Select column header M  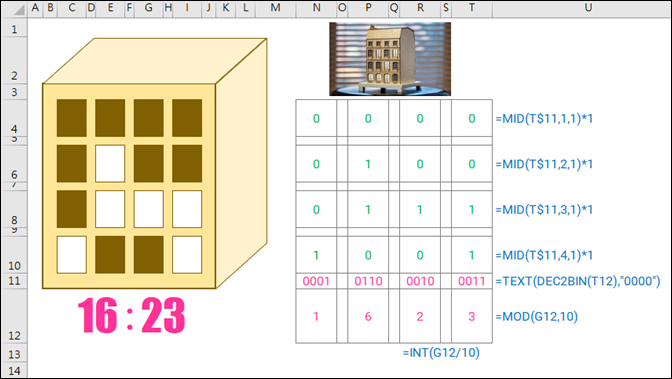(x=276, y=8)
